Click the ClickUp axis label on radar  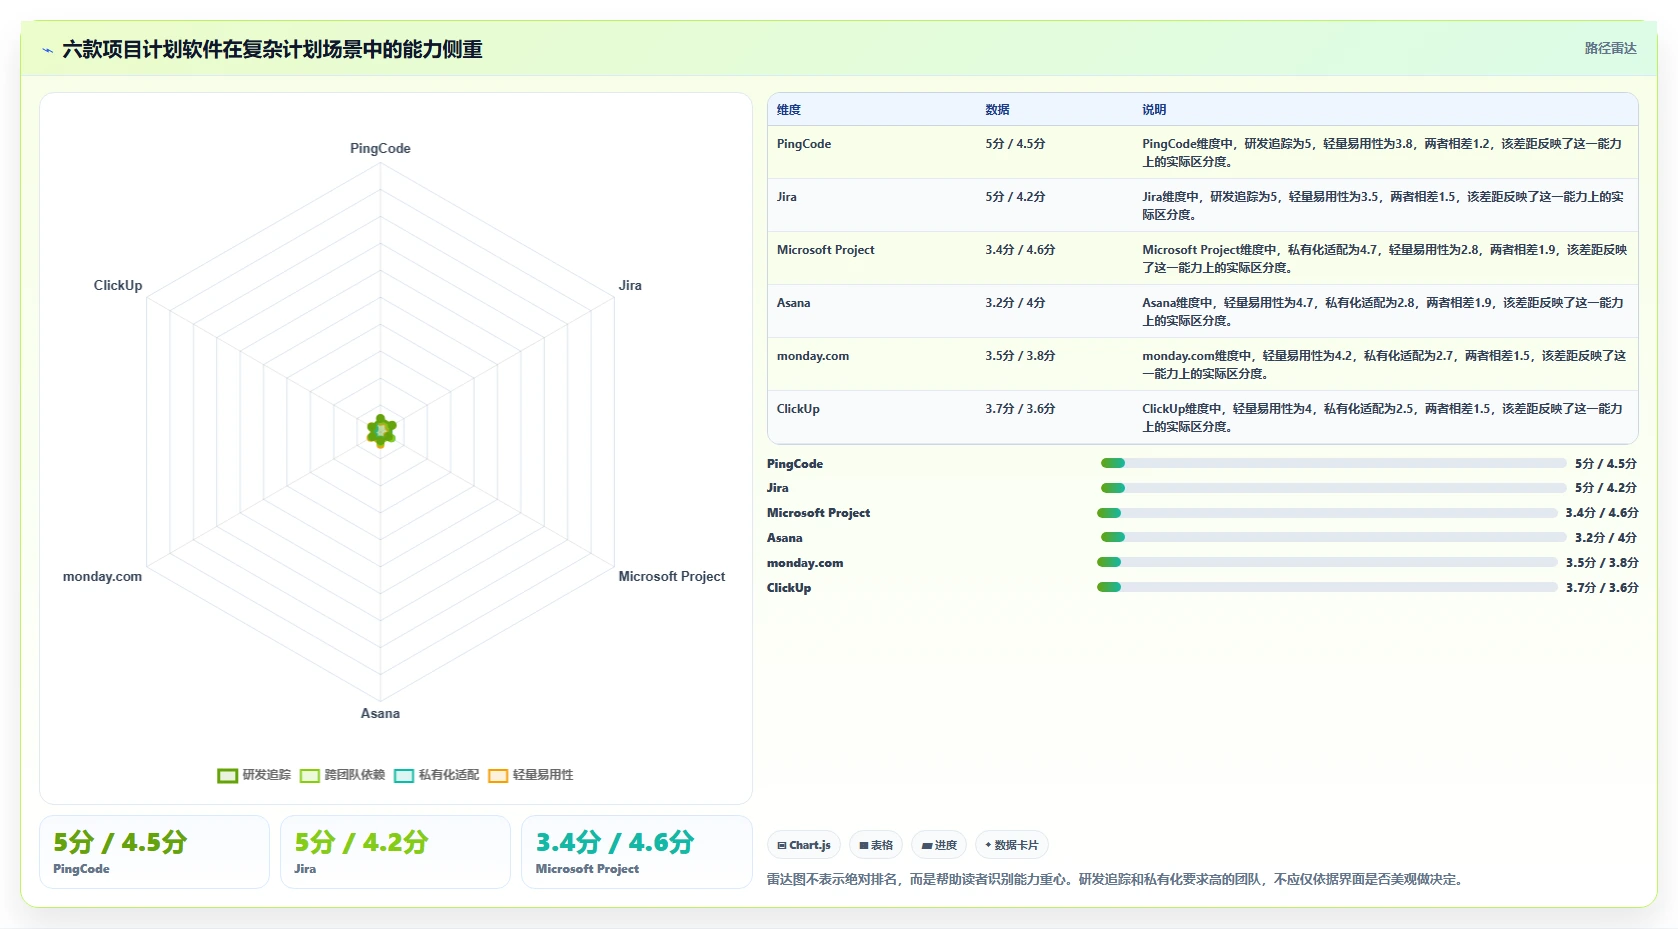click(x=118, y=285)
